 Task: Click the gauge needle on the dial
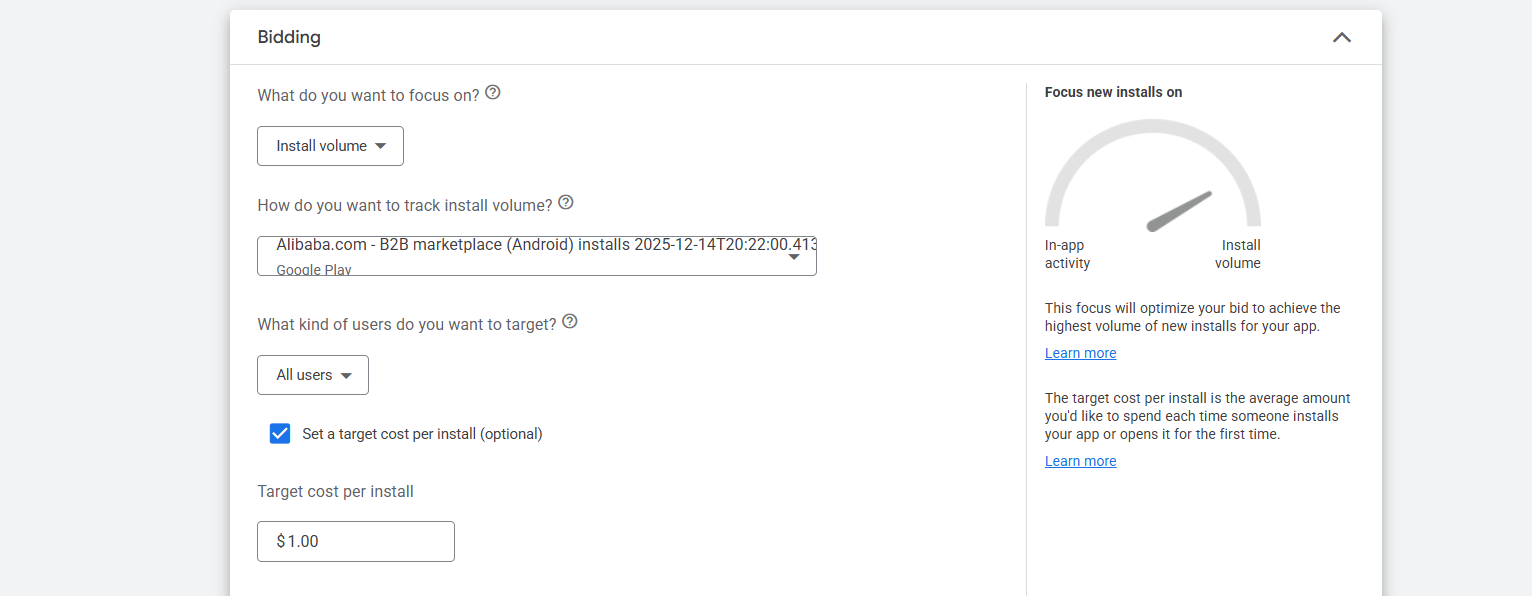pyautogui.click(x=1180, y=211)
